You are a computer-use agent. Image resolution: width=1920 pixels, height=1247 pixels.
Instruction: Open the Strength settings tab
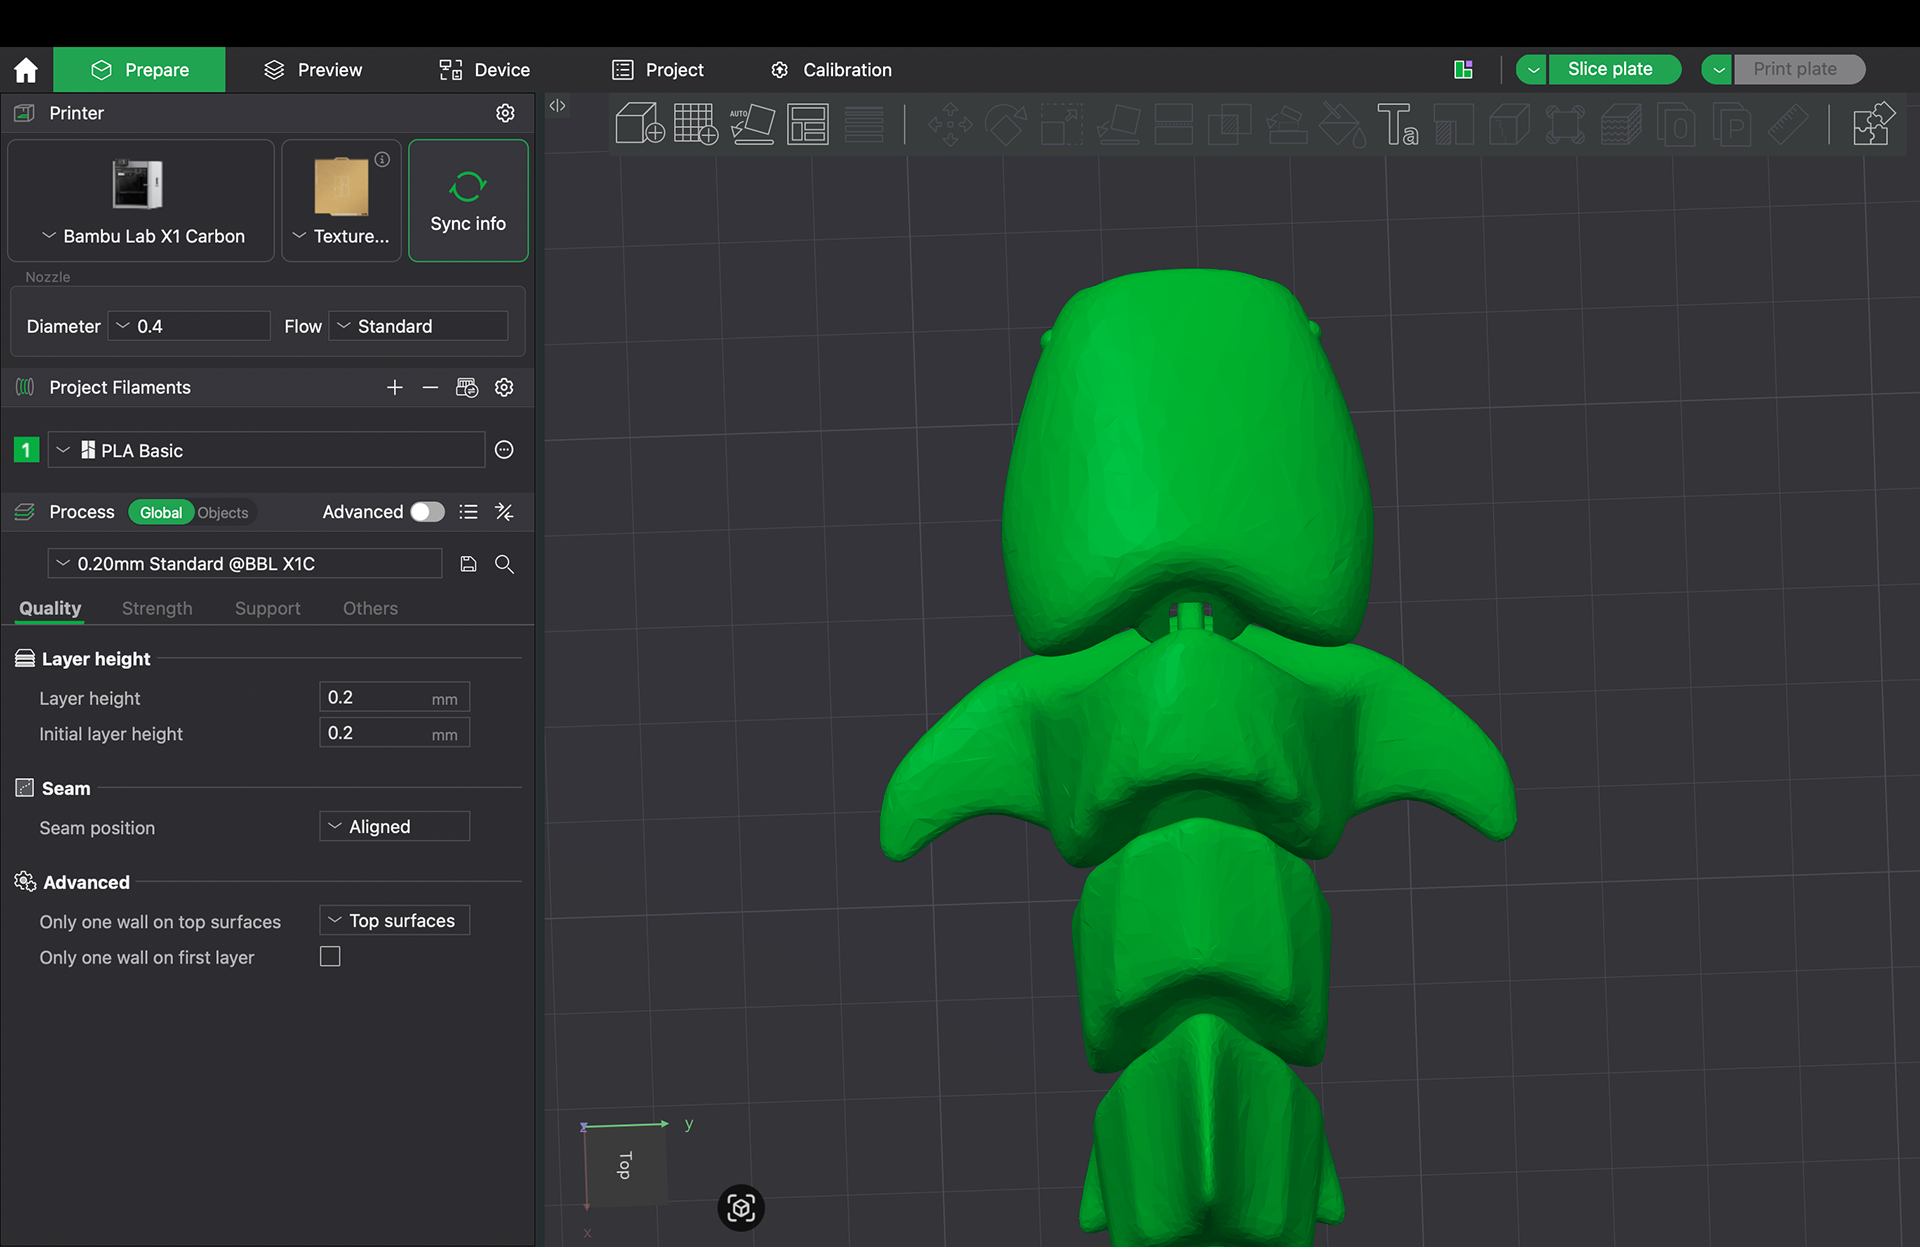157,608
